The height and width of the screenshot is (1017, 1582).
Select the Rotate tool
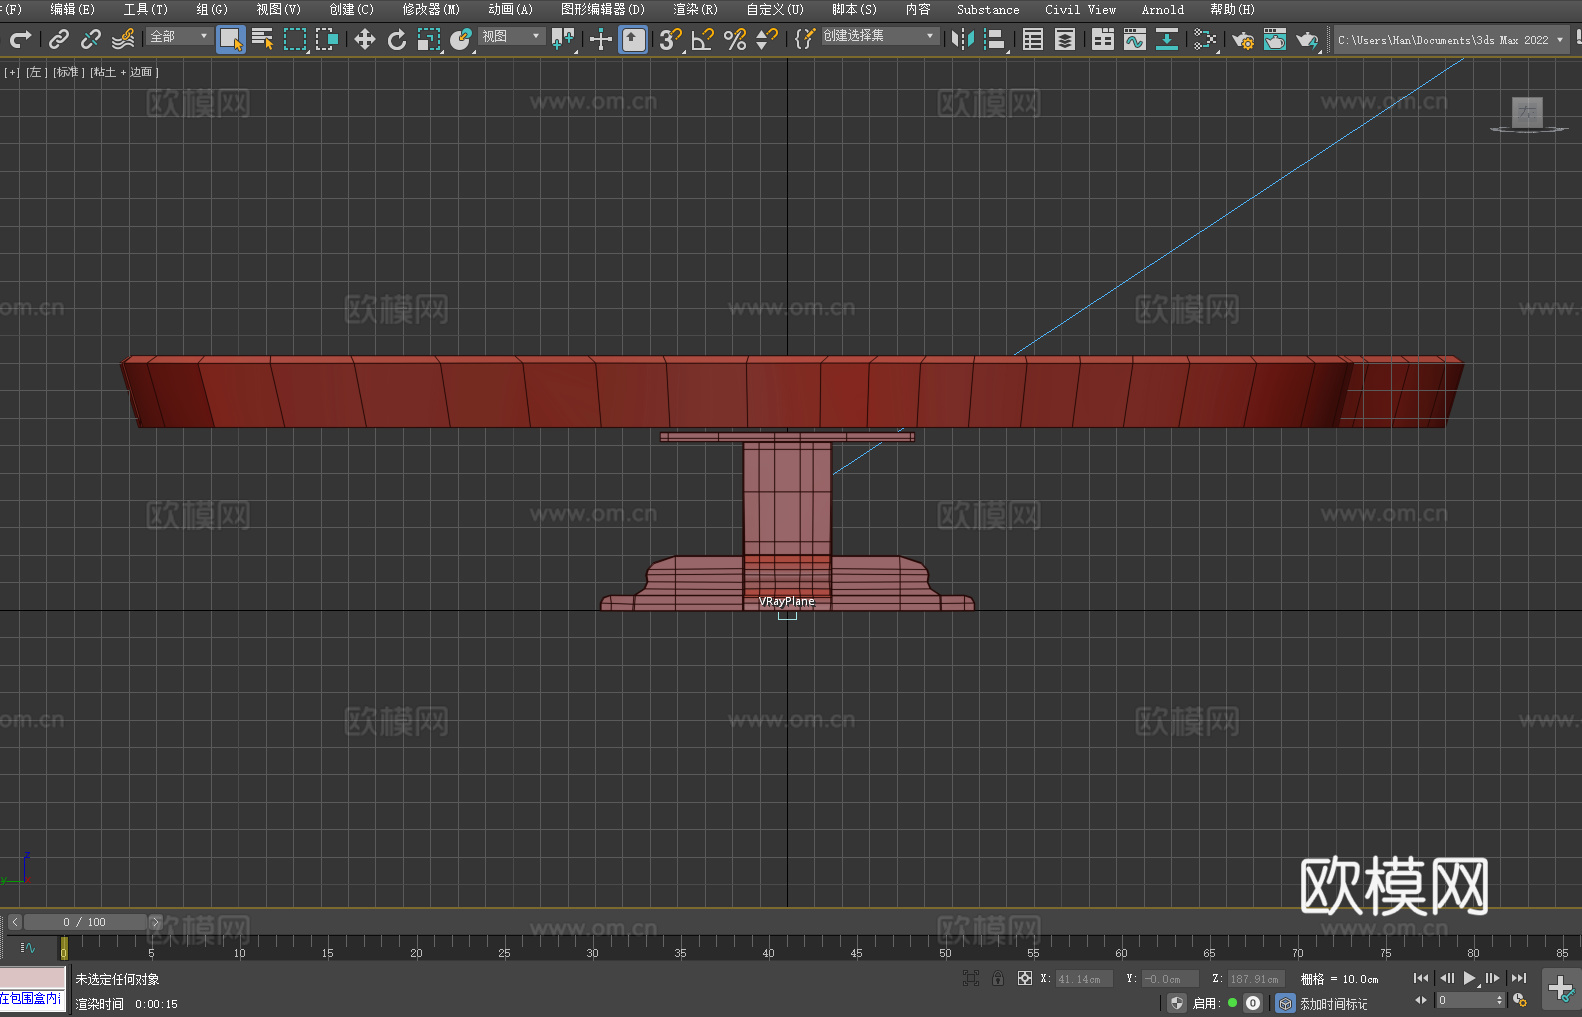tap(397, 39)
